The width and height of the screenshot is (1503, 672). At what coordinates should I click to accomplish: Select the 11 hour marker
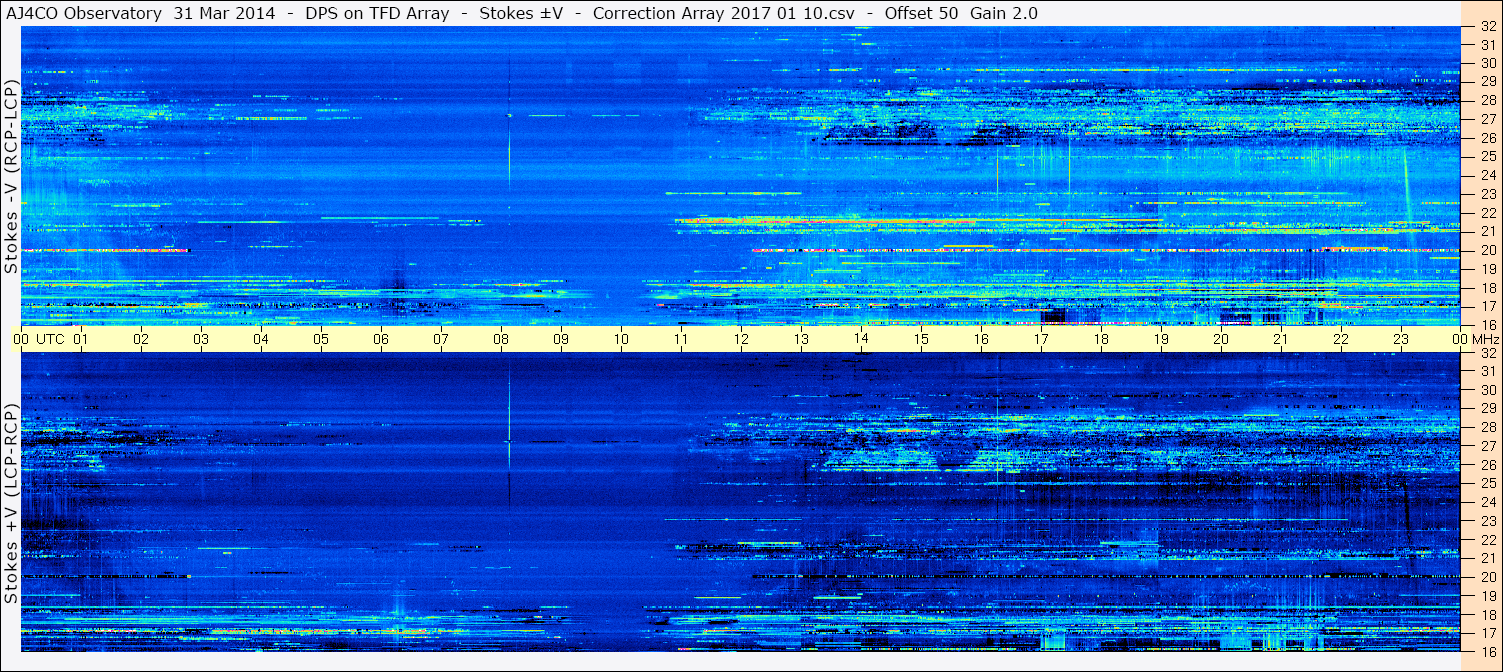[681, 339]
